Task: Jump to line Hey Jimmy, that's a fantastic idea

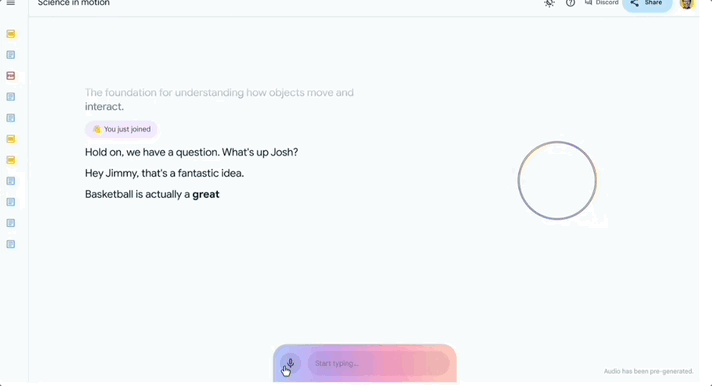Action: [x=164, y=173]
